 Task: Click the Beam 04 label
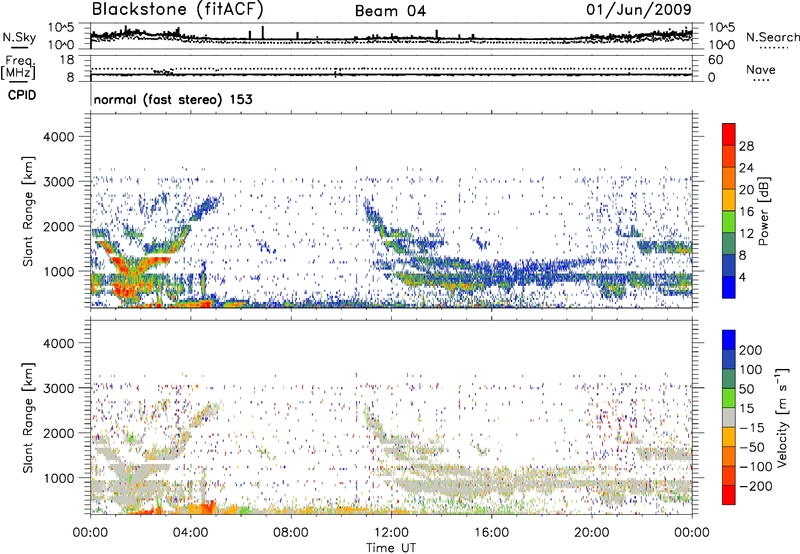pyautogui.click(x=390, y=11)
